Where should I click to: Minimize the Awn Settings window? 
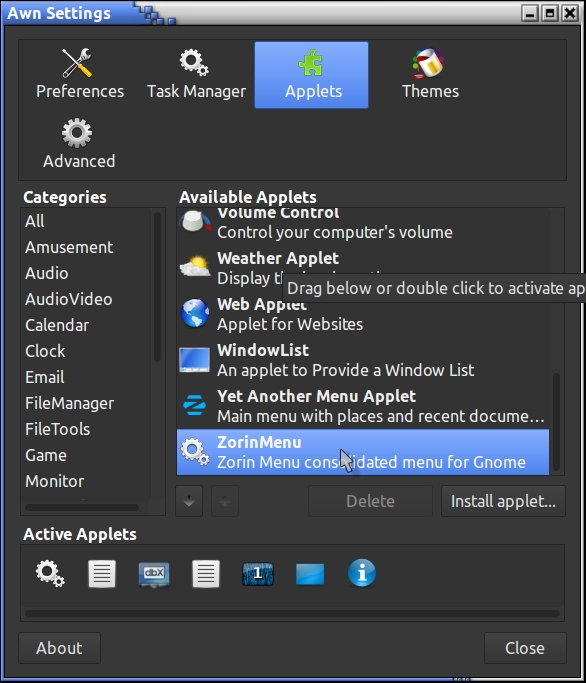click(530, 14)
